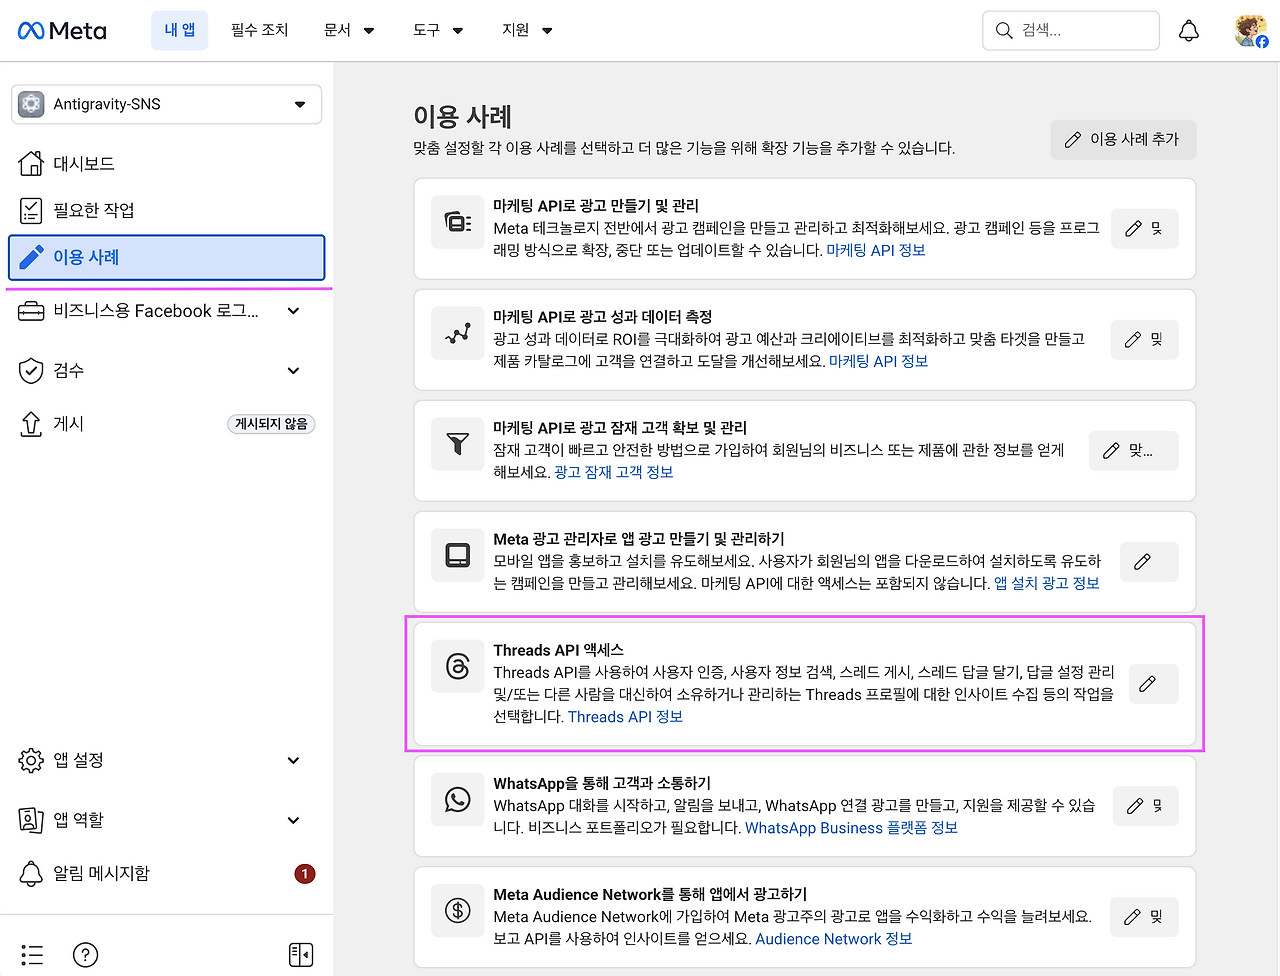Open the 도구 dropdown menu

438,31
